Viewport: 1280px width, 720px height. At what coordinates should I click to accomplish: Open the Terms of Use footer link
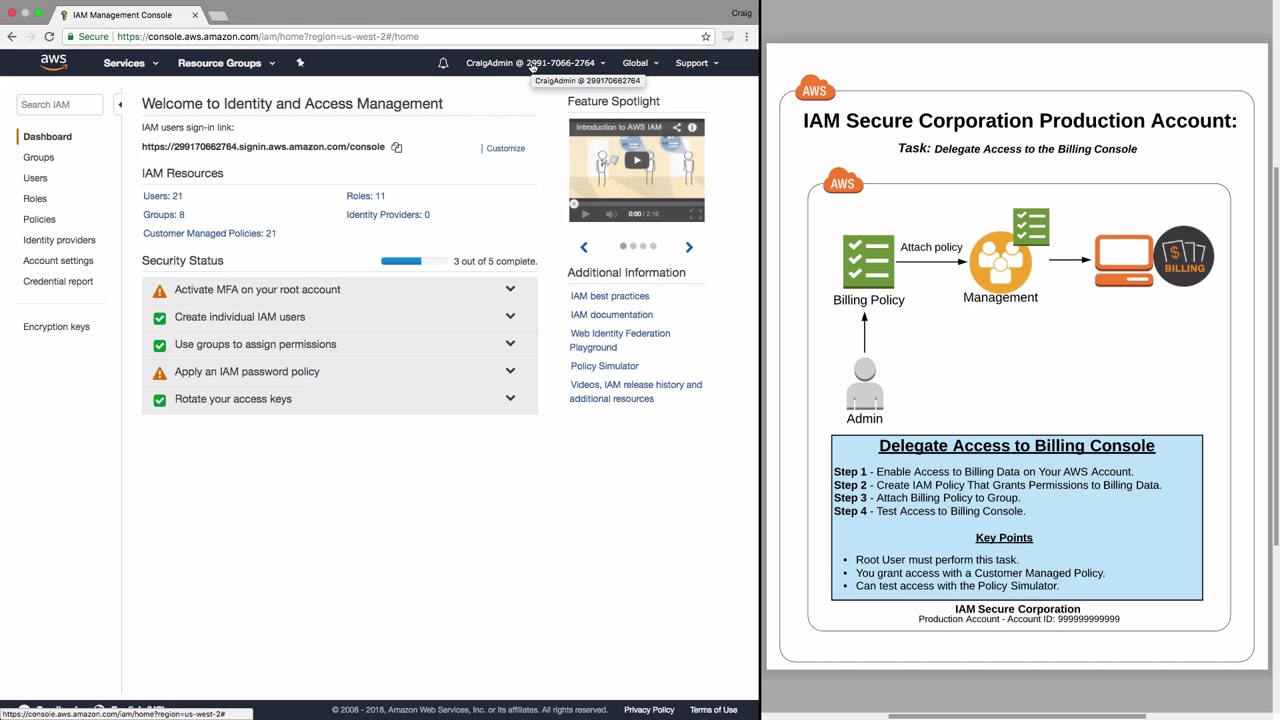coord(714,710)
